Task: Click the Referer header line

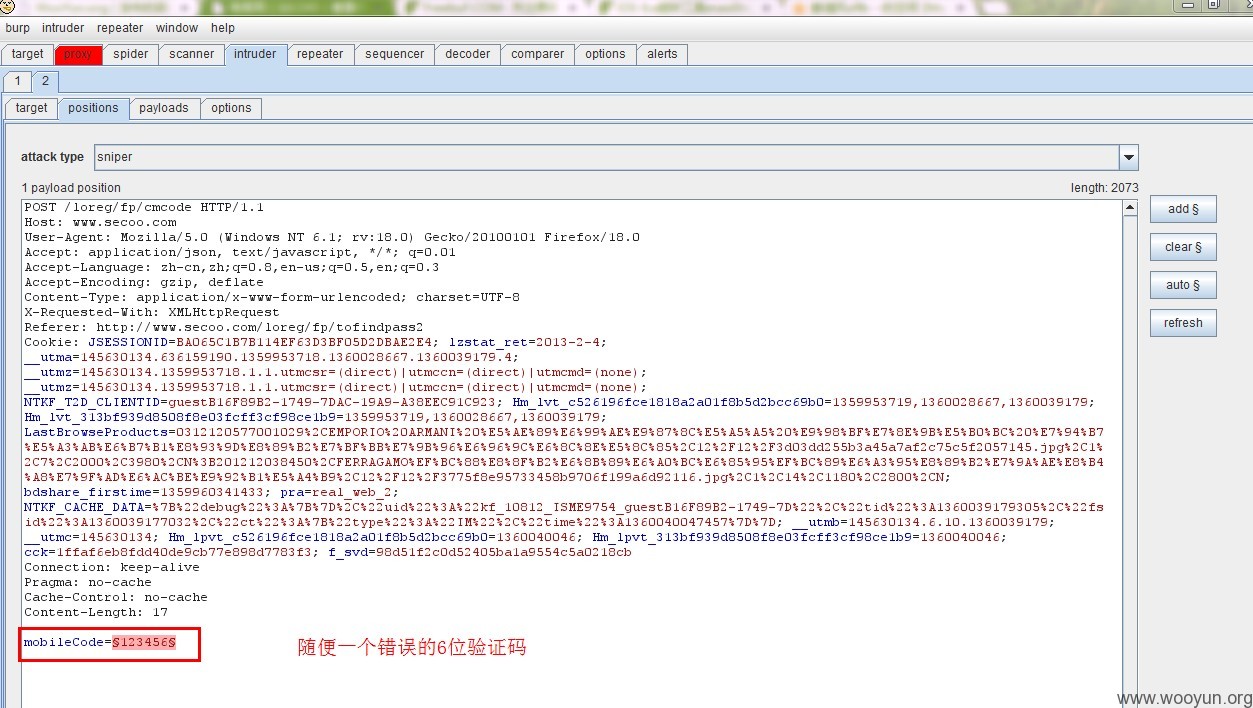Action: [224, 327]
